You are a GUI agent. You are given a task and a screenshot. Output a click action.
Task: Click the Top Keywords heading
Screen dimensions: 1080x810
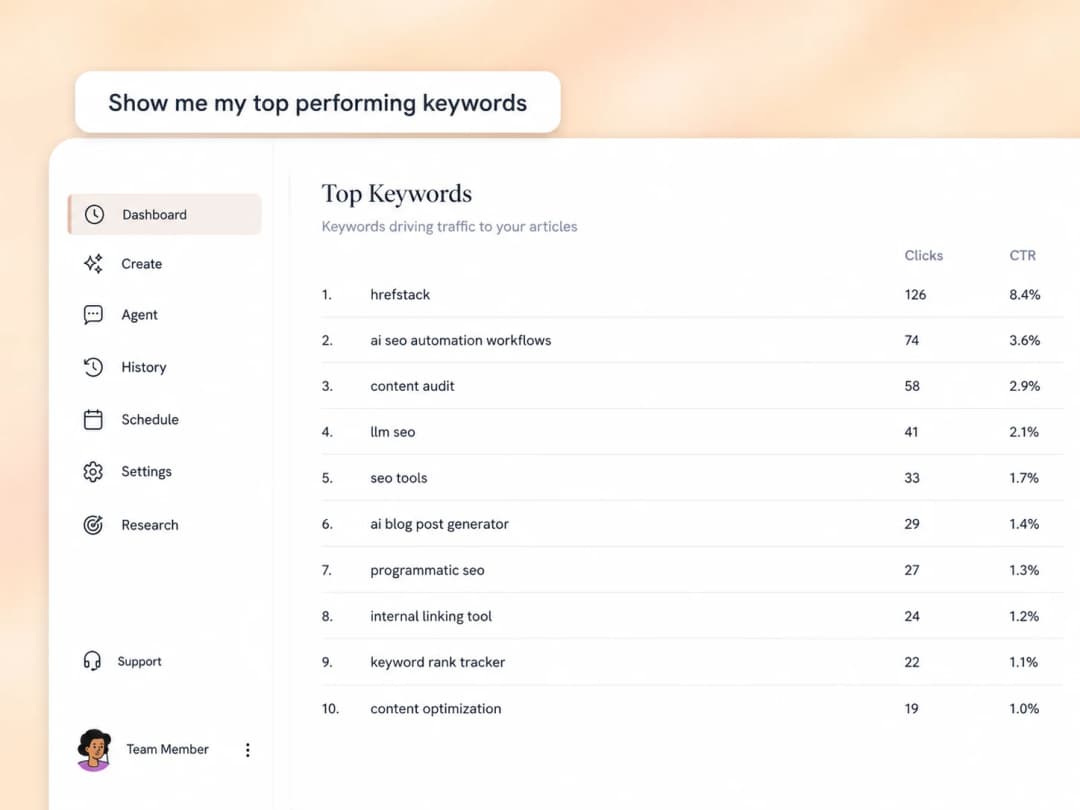click(397, 194)
